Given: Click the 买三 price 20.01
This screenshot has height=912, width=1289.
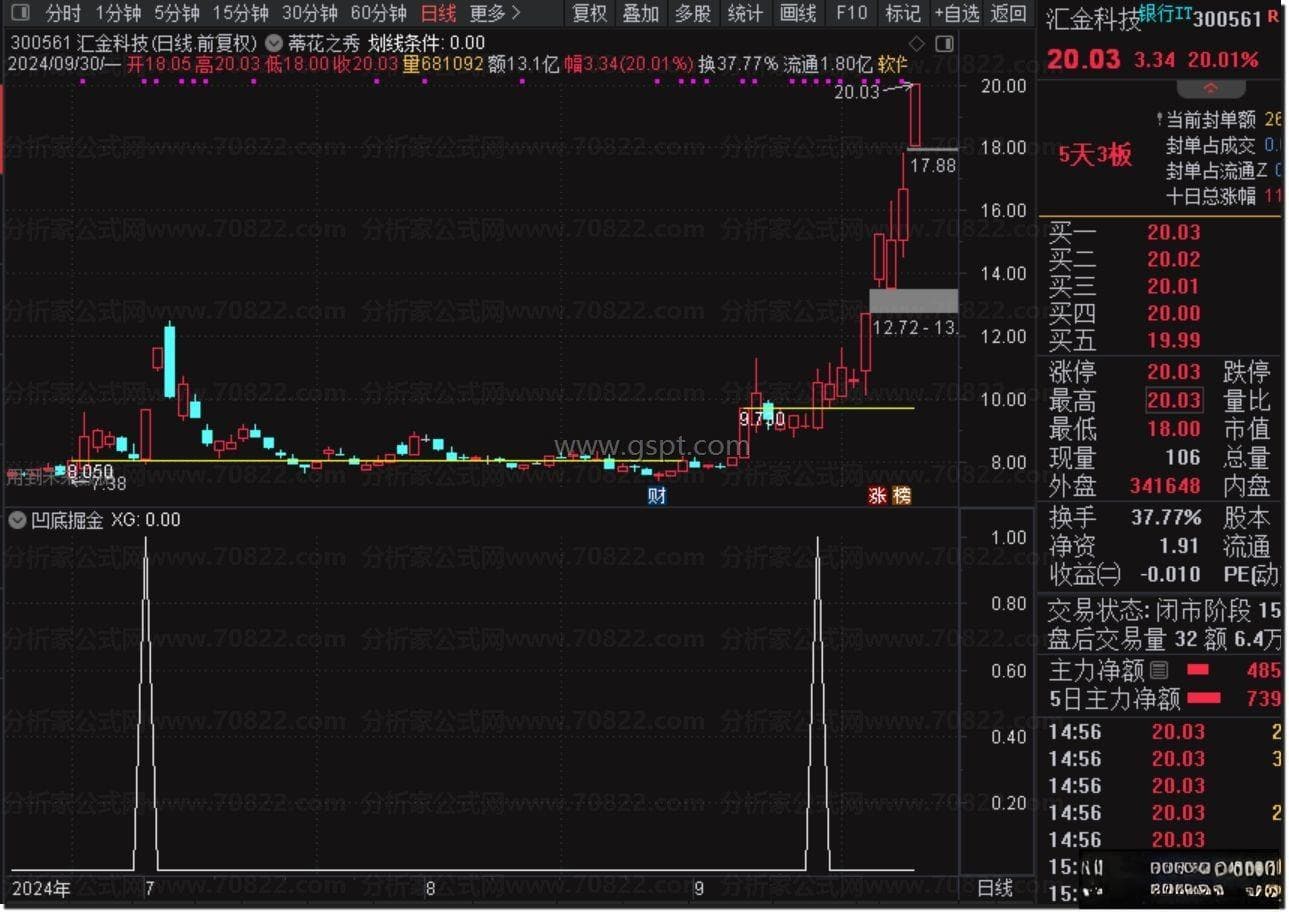Looking at the screenshot, I should [x=1174, y=287].
